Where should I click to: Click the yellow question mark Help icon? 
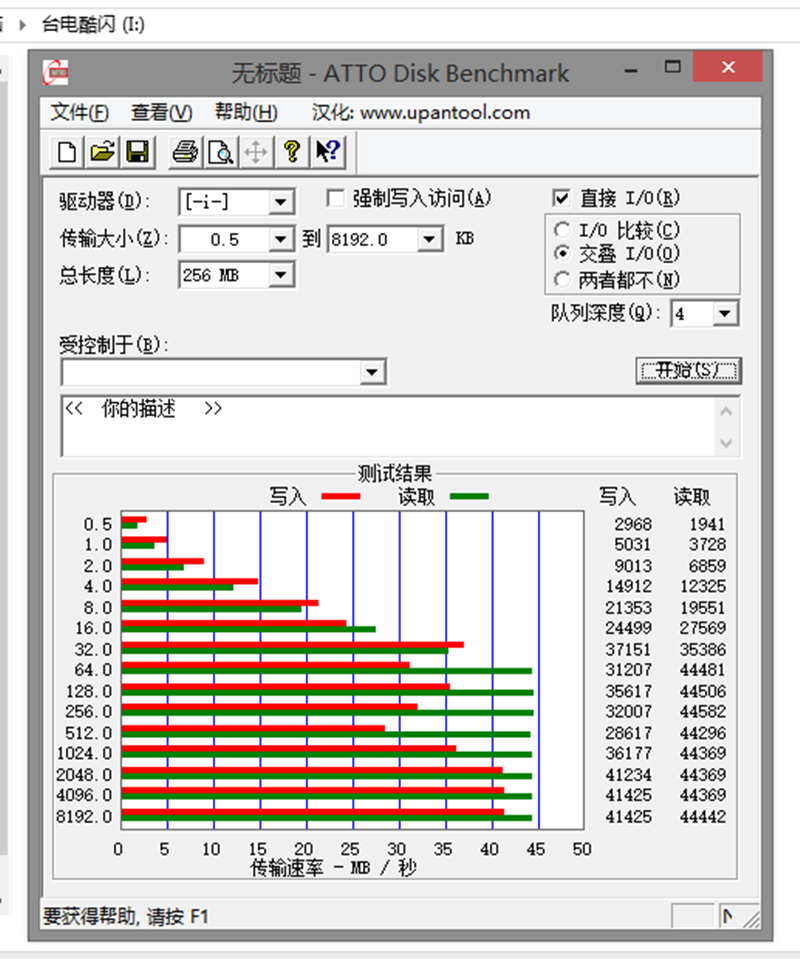pyautogui.click(x=292, y=152)
